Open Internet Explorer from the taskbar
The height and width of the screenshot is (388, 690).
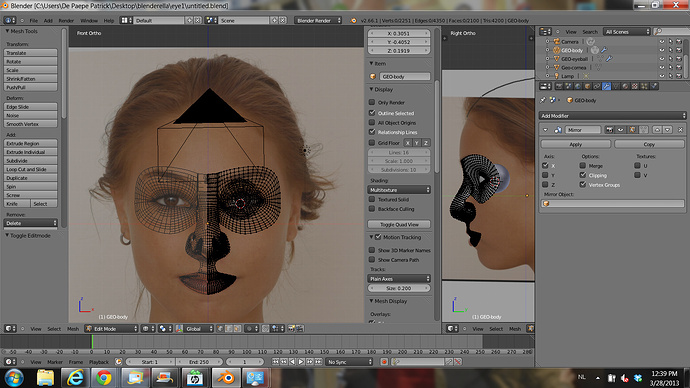pyautogui.click(x=75, y=378)
